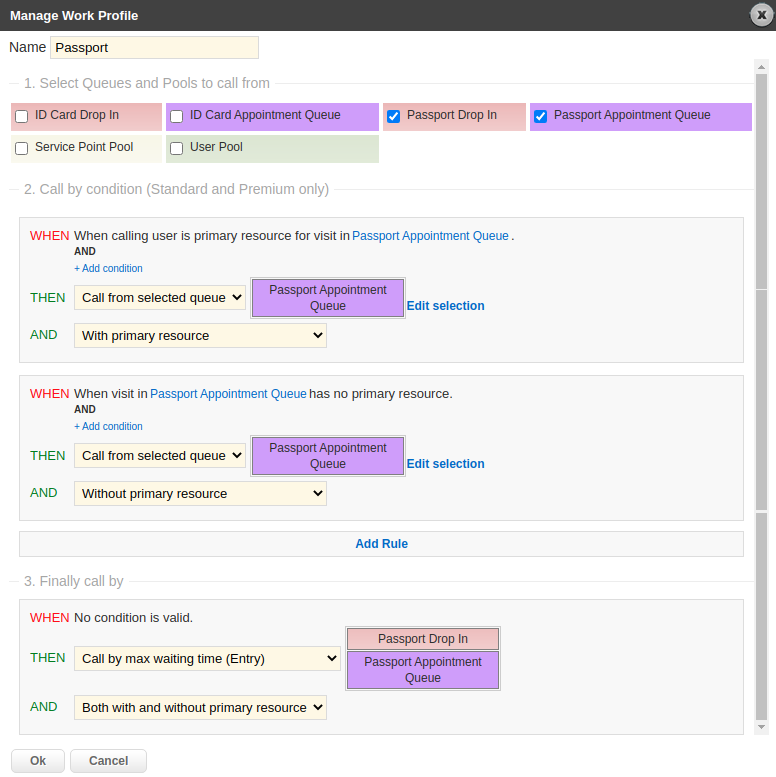Open Call by max waiting time dropdown
The height and width of the screenshot is (777, 776).
[x=207, y=658]
